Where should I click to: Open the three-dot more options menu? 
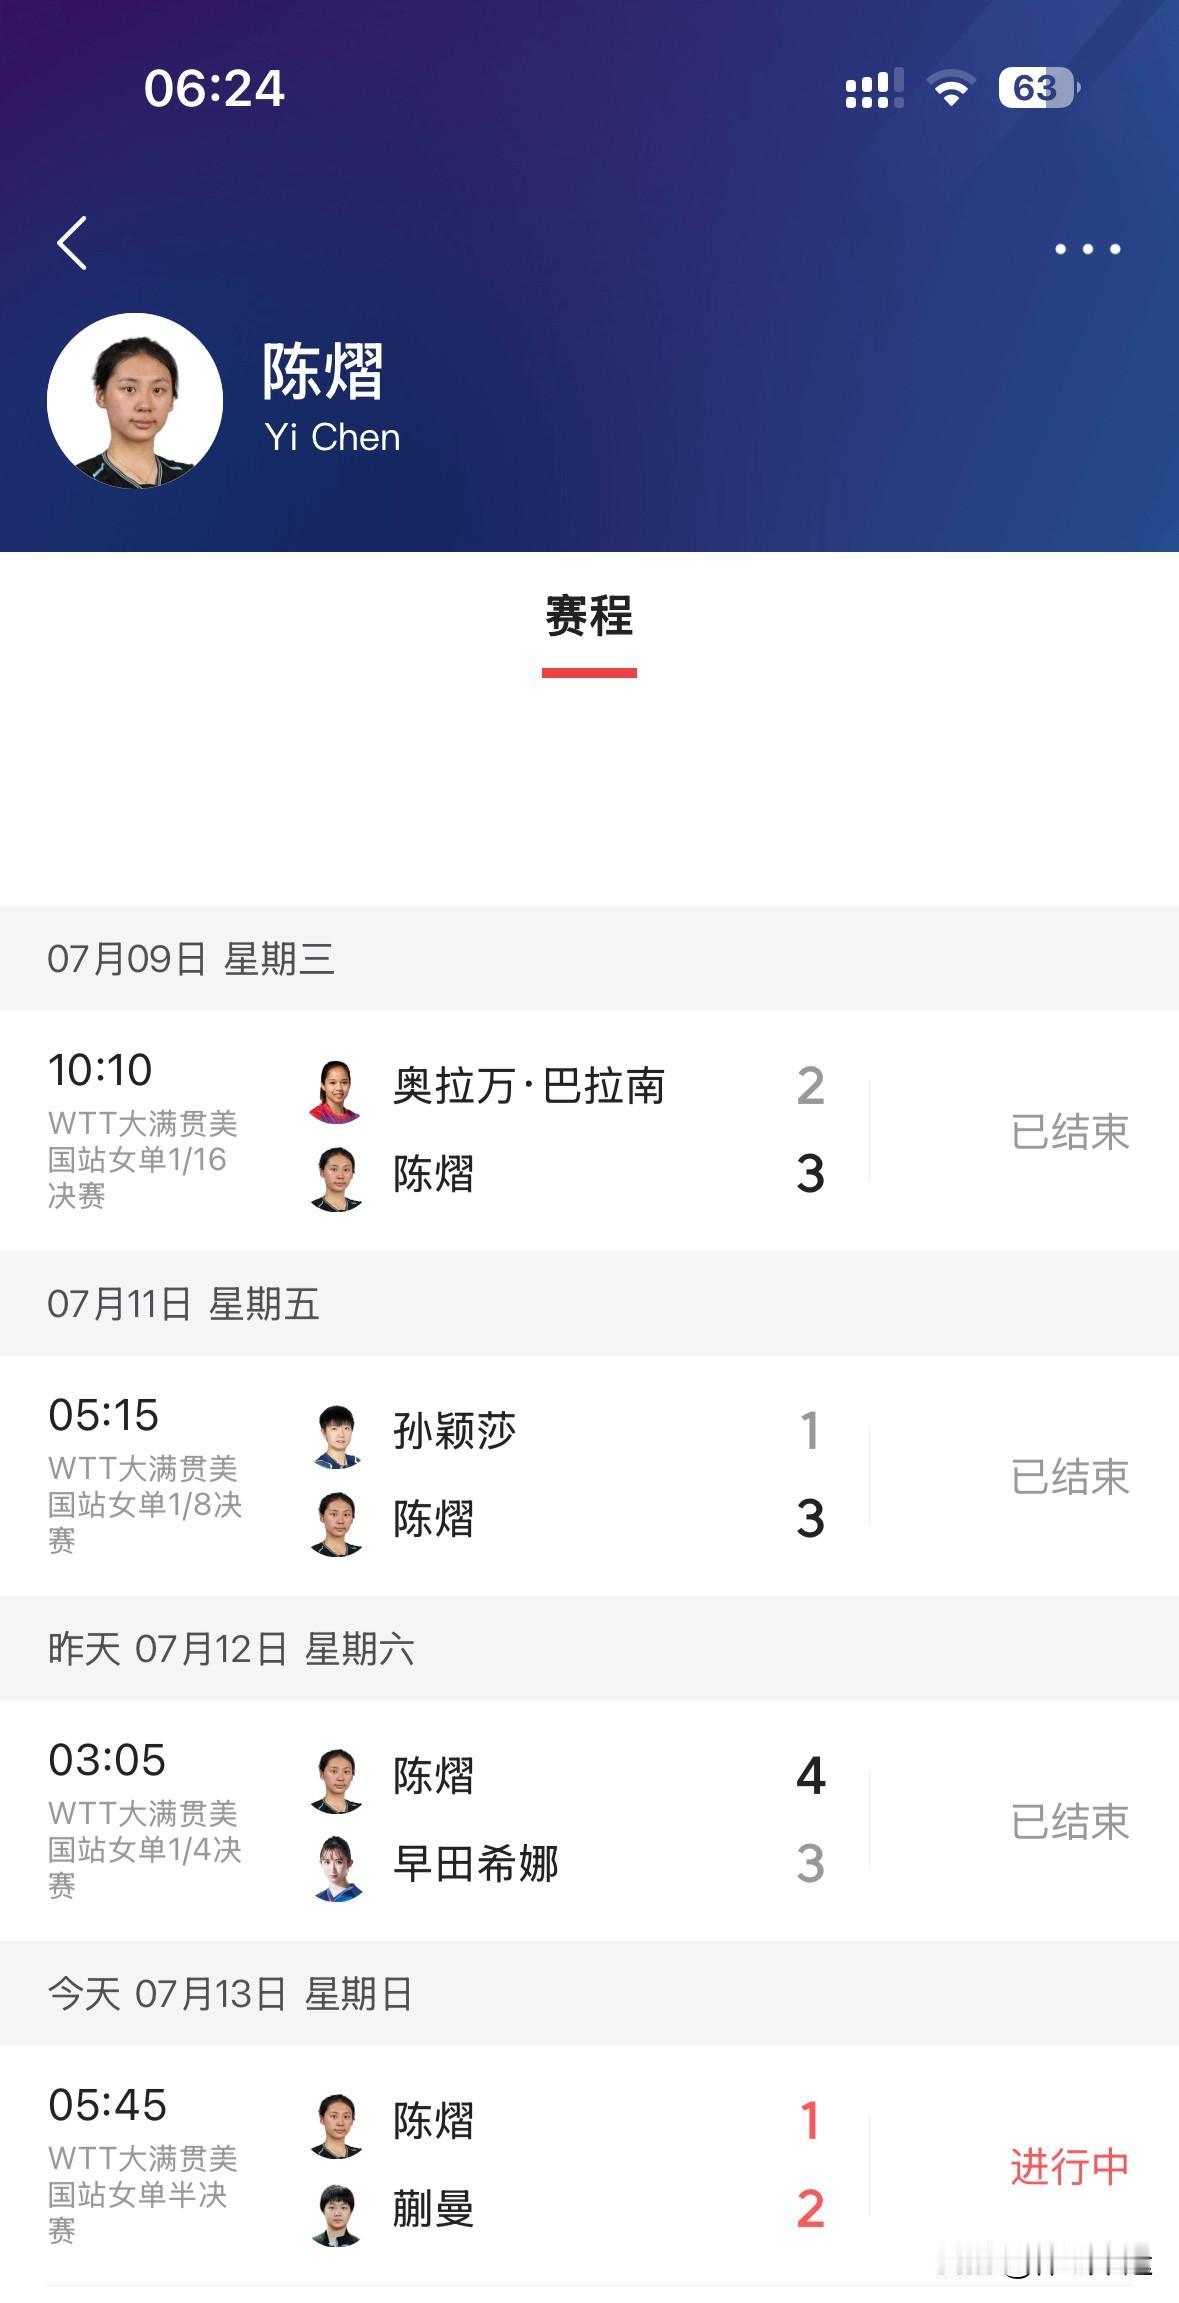pyautogui.click(x=1088, y=248)
